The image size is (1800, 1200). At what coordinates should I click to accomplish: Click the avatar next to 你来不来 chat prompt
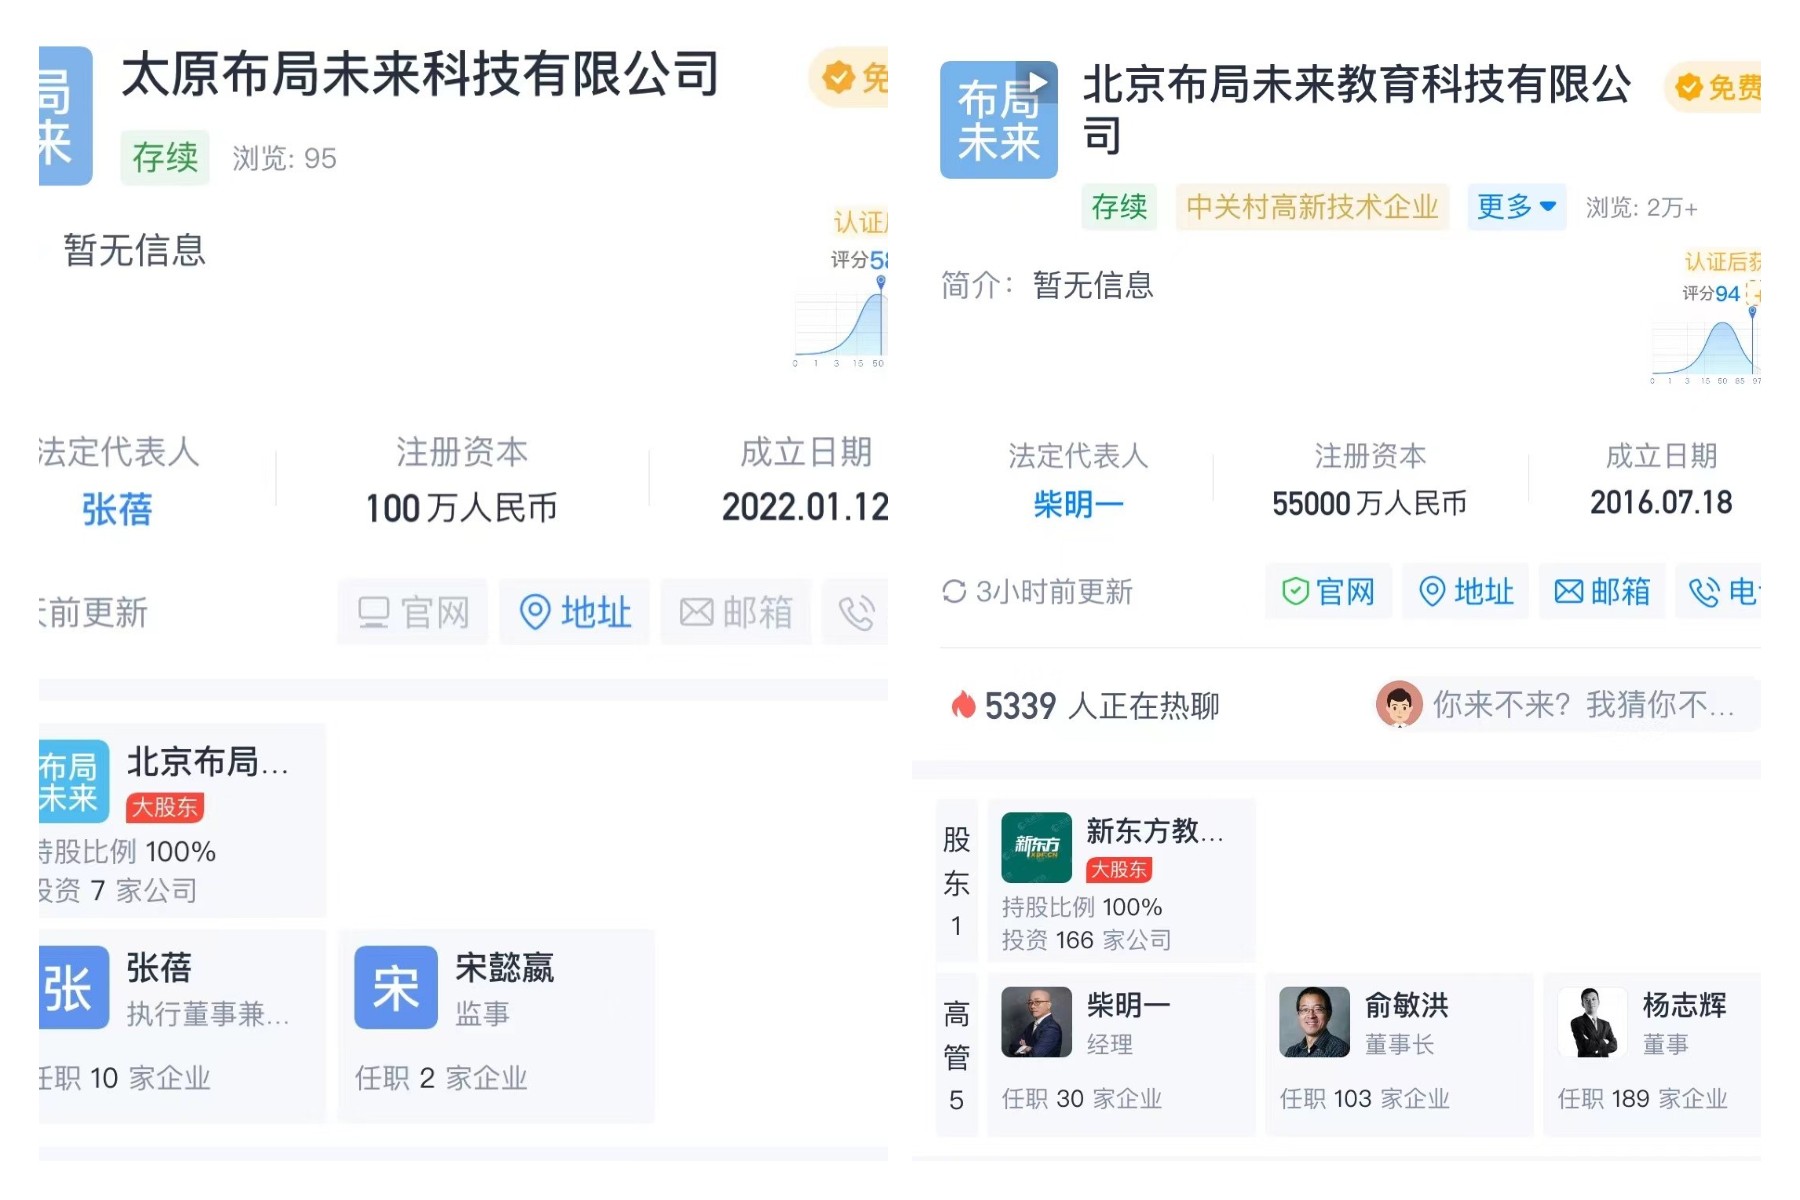pyautogui.click(x=1399, y=705)
